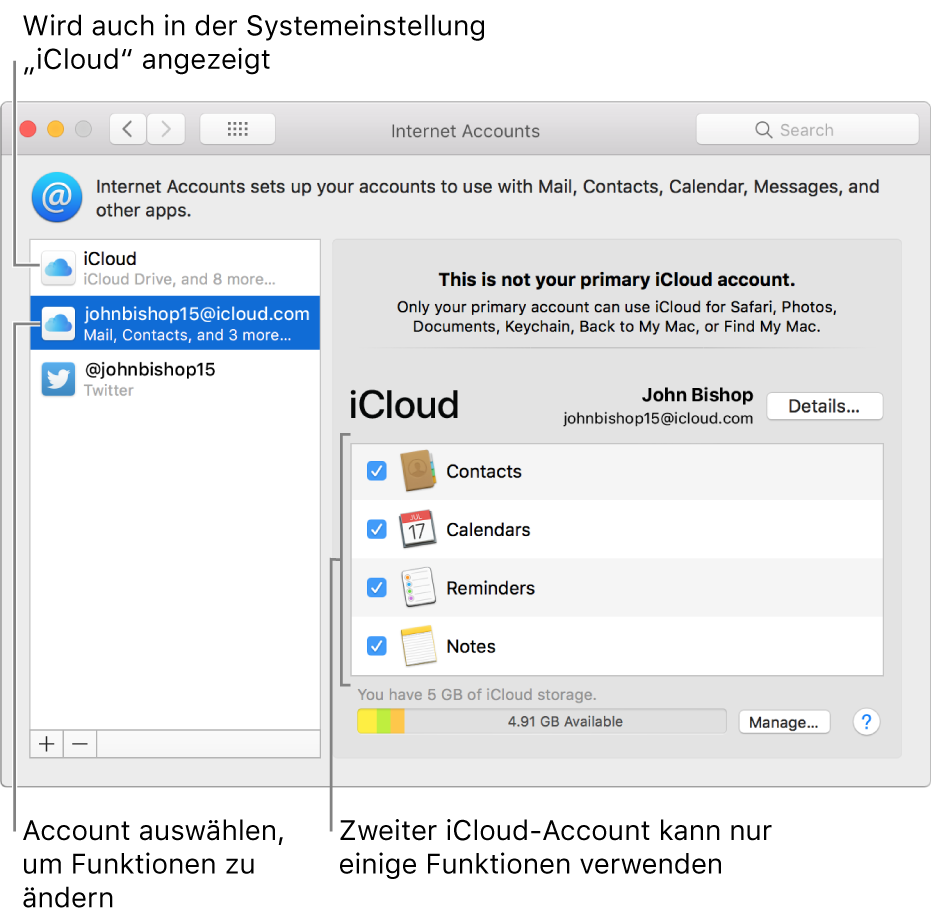The height and width of the screenshot is (918, 931).
Task: Click the Reminders list icon
Action: tap(418, 587)
